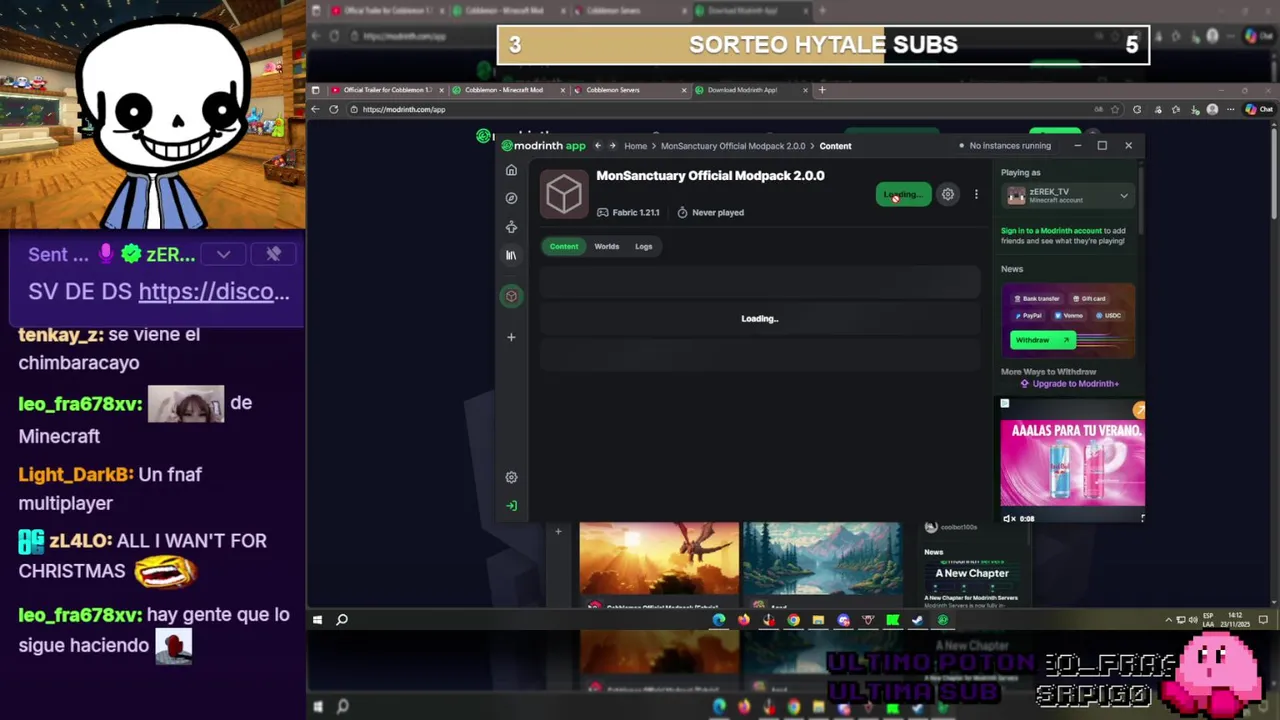Expand the chat header dropdown chevron
Image resolution: width=1280 pixels, height=720 pixels.
click(223, 255)
